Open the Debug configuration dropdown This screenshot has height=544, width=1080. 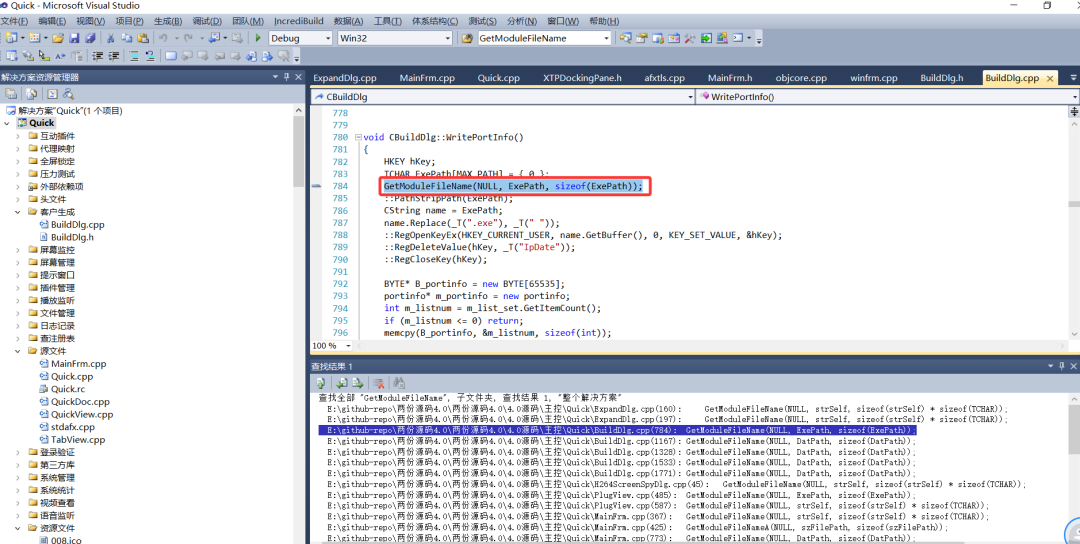point(326,38)
